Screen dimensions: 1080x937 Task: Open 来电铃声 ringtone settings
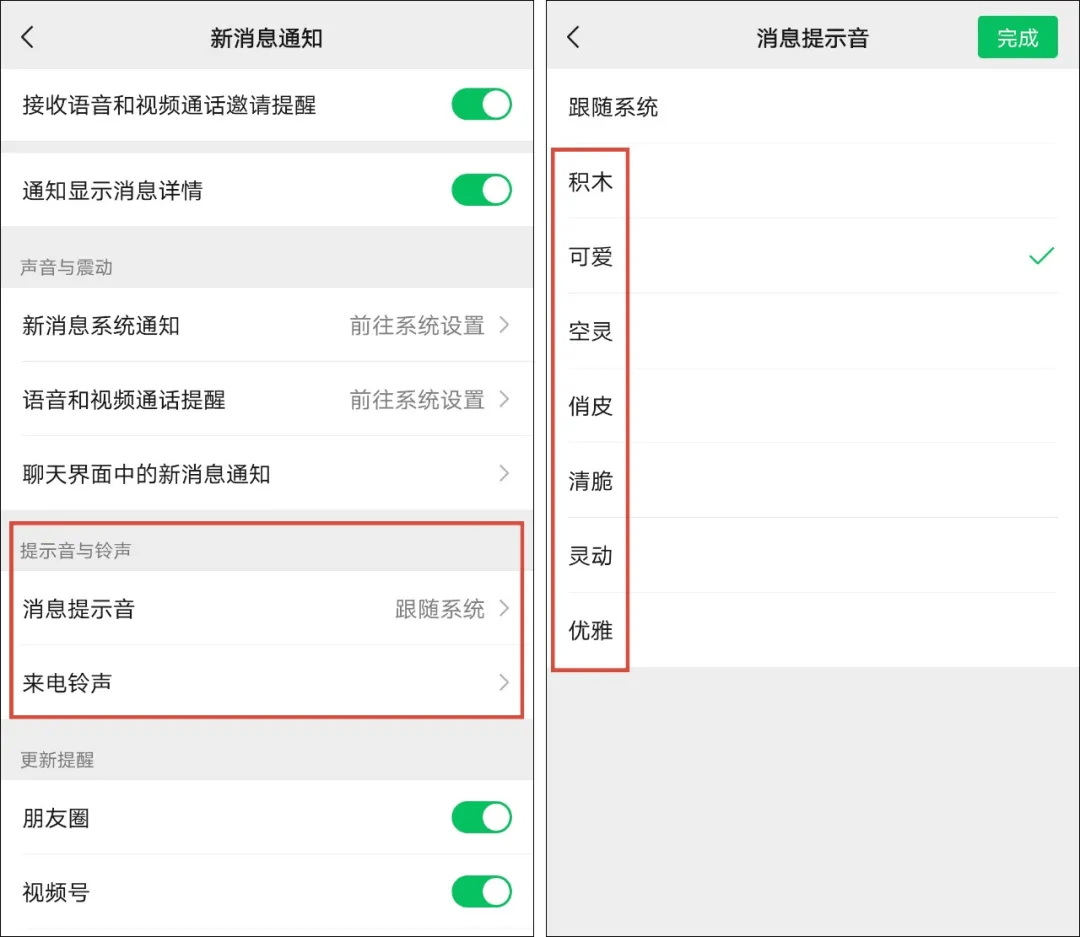click(266, 683)
